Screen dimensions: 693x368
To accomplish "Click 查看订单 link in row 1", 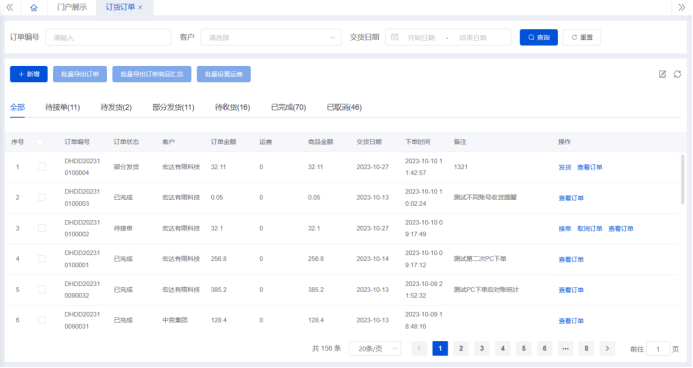I will click(590, 167).
